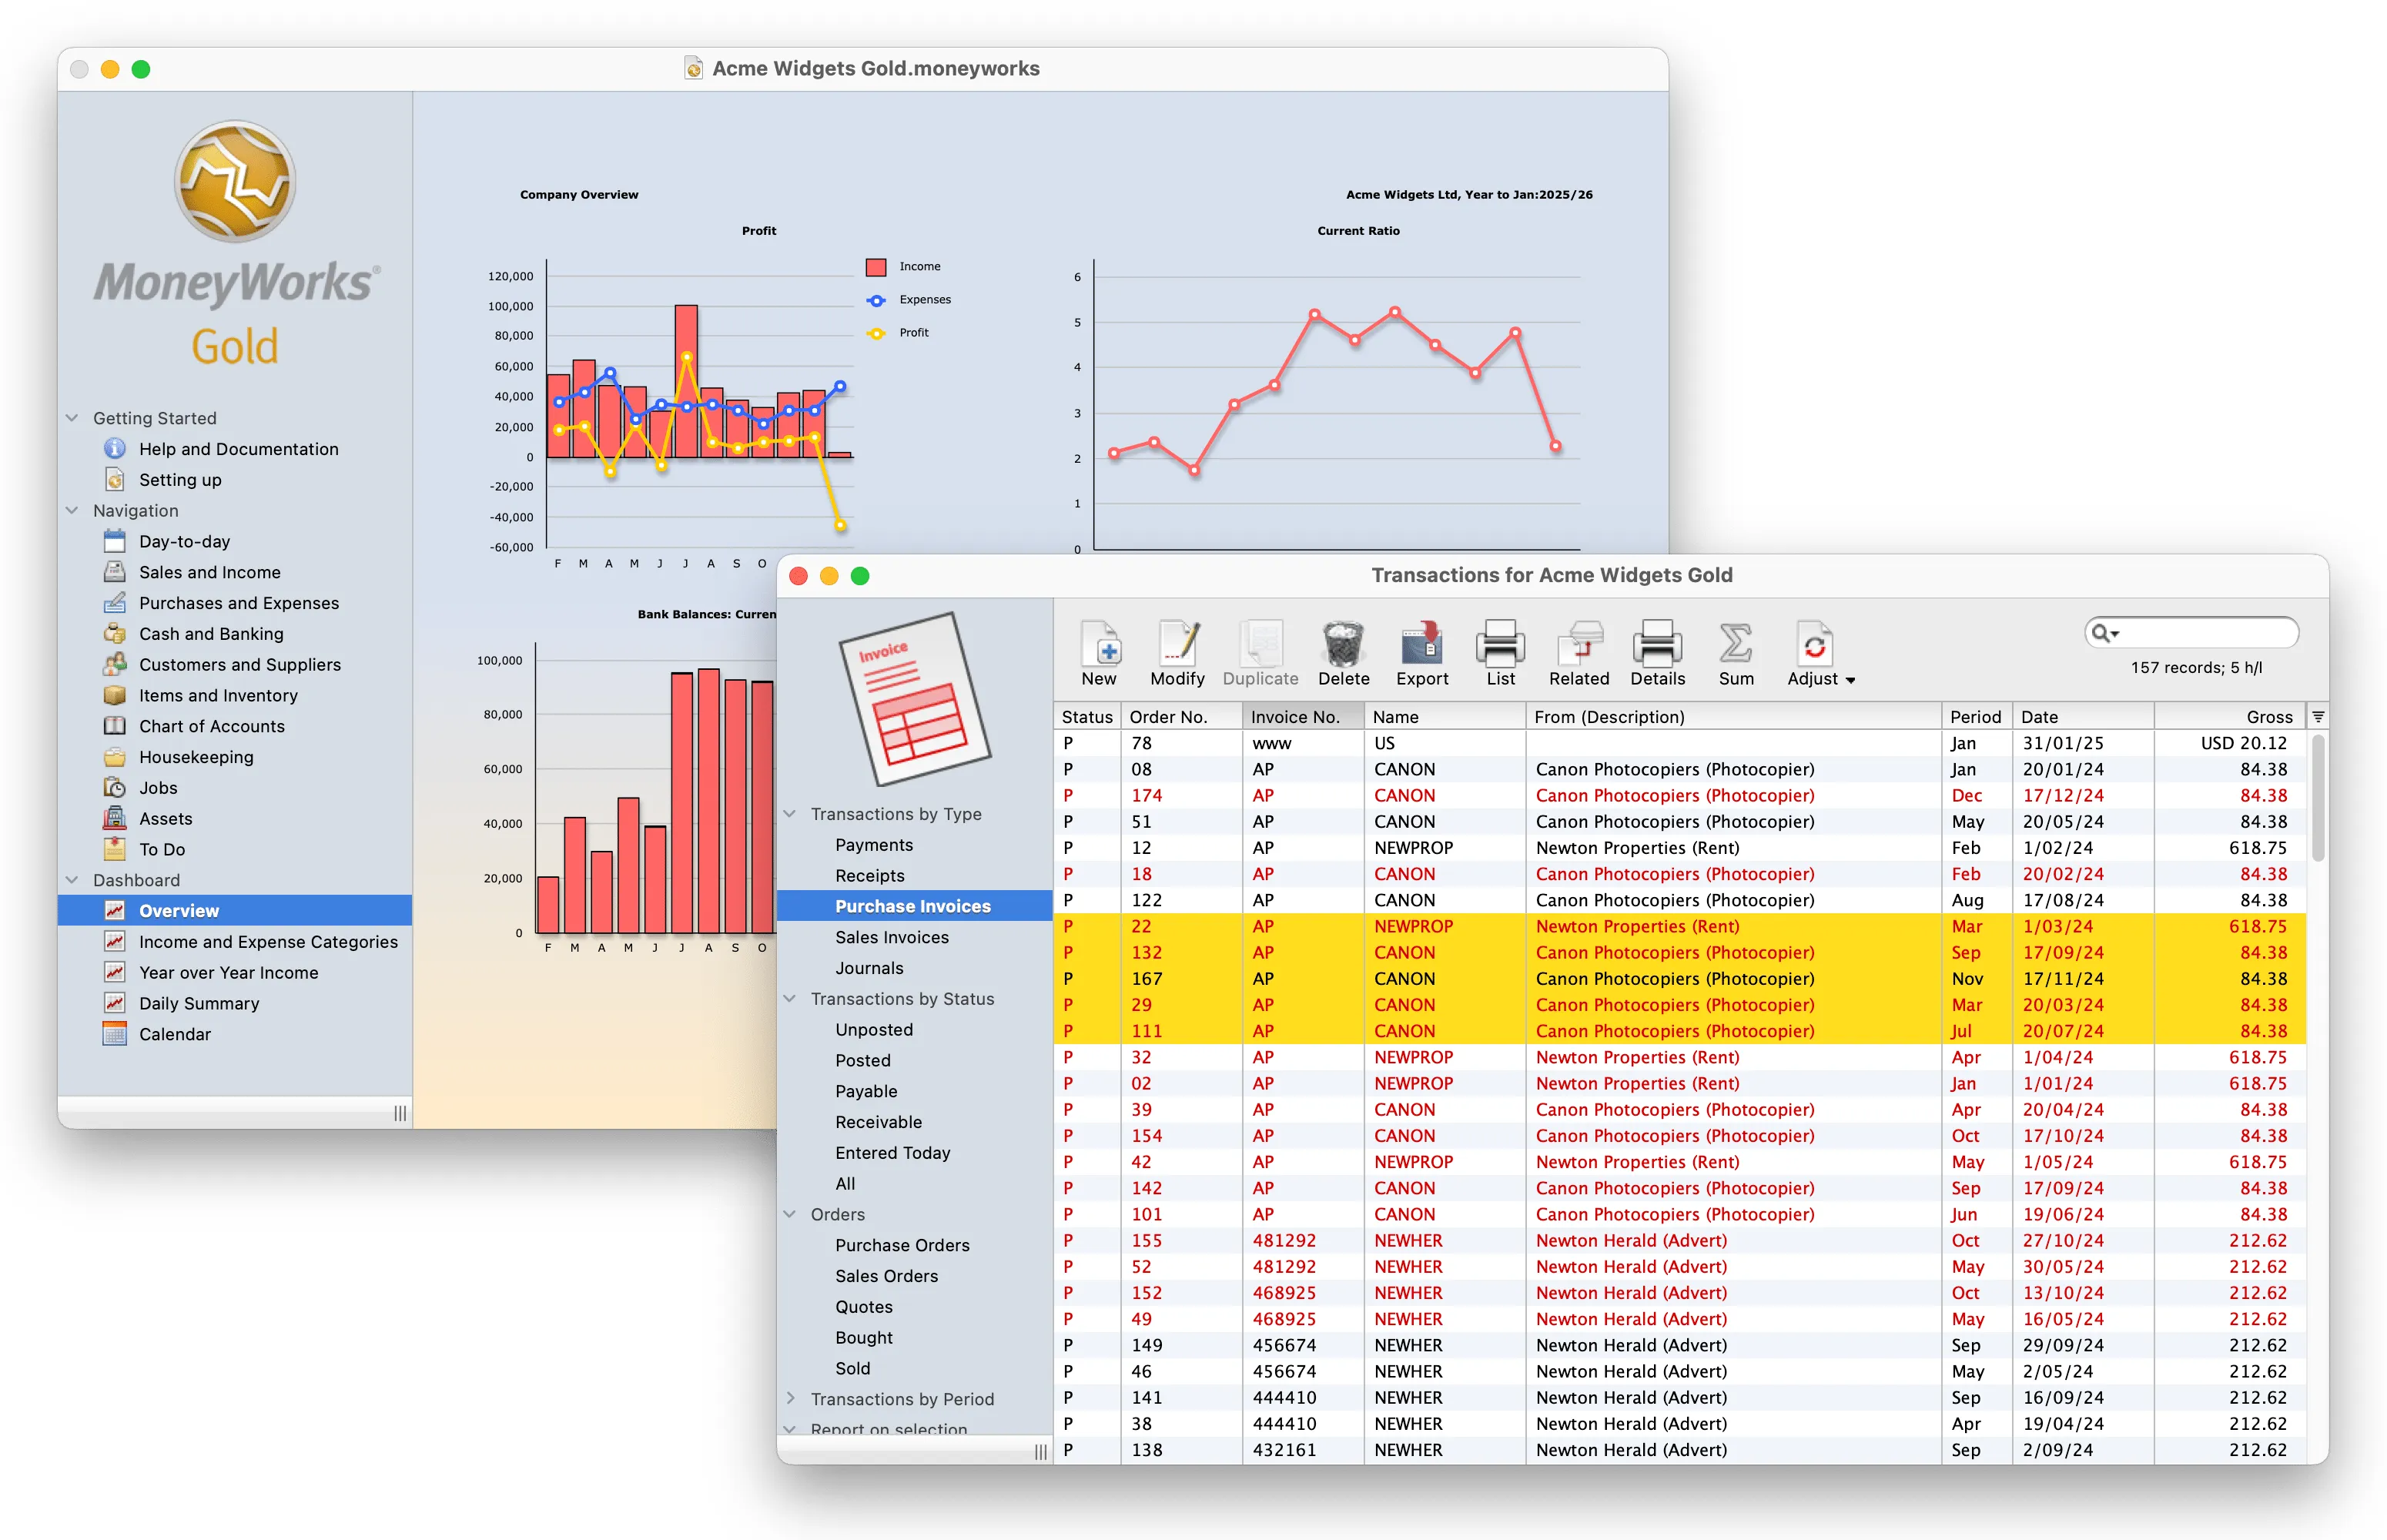Click the New transaction toolbar icon
2387x1540 pixels.
[x=1099, y=645]
